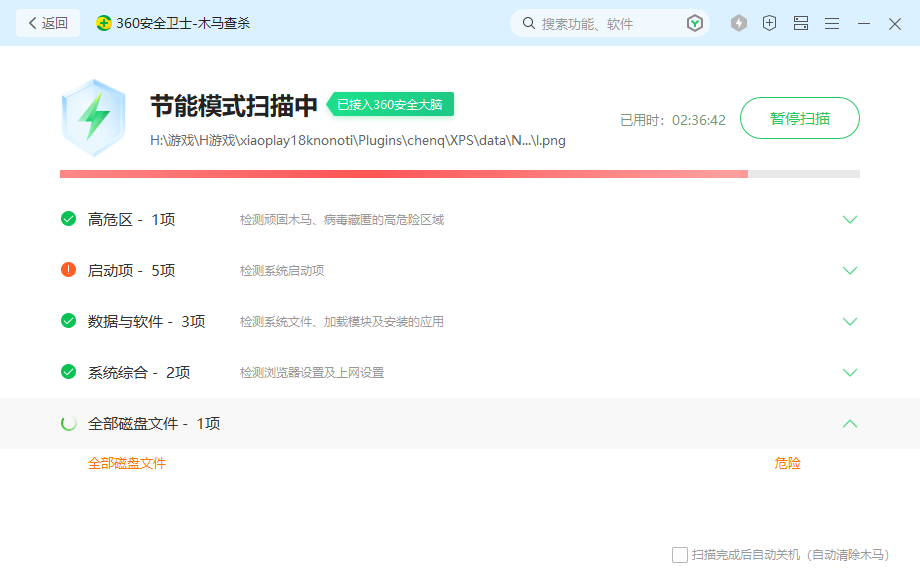
Task: Click the description 检测系统文件、加载模块及安装的应用
Action: coord(342,321)
